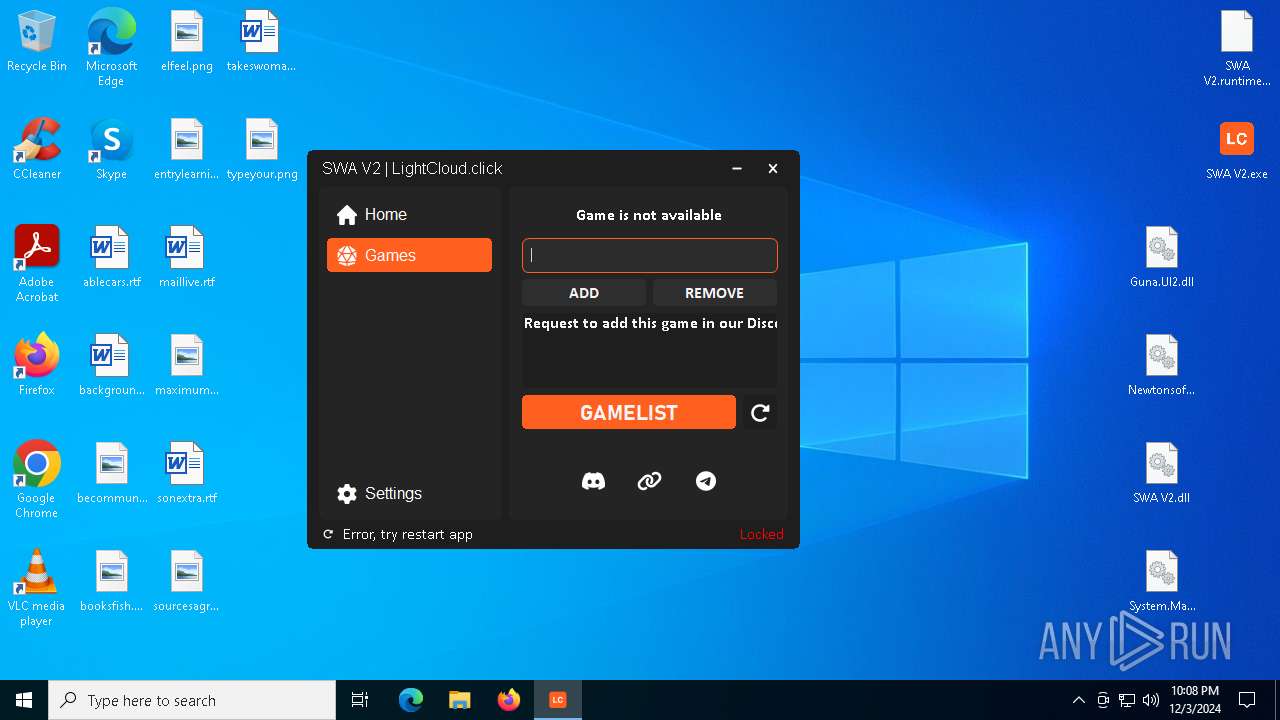The width and height of the screenshot is (1280, 720).
Task: Click the chain link website icon
Action: 649,481
